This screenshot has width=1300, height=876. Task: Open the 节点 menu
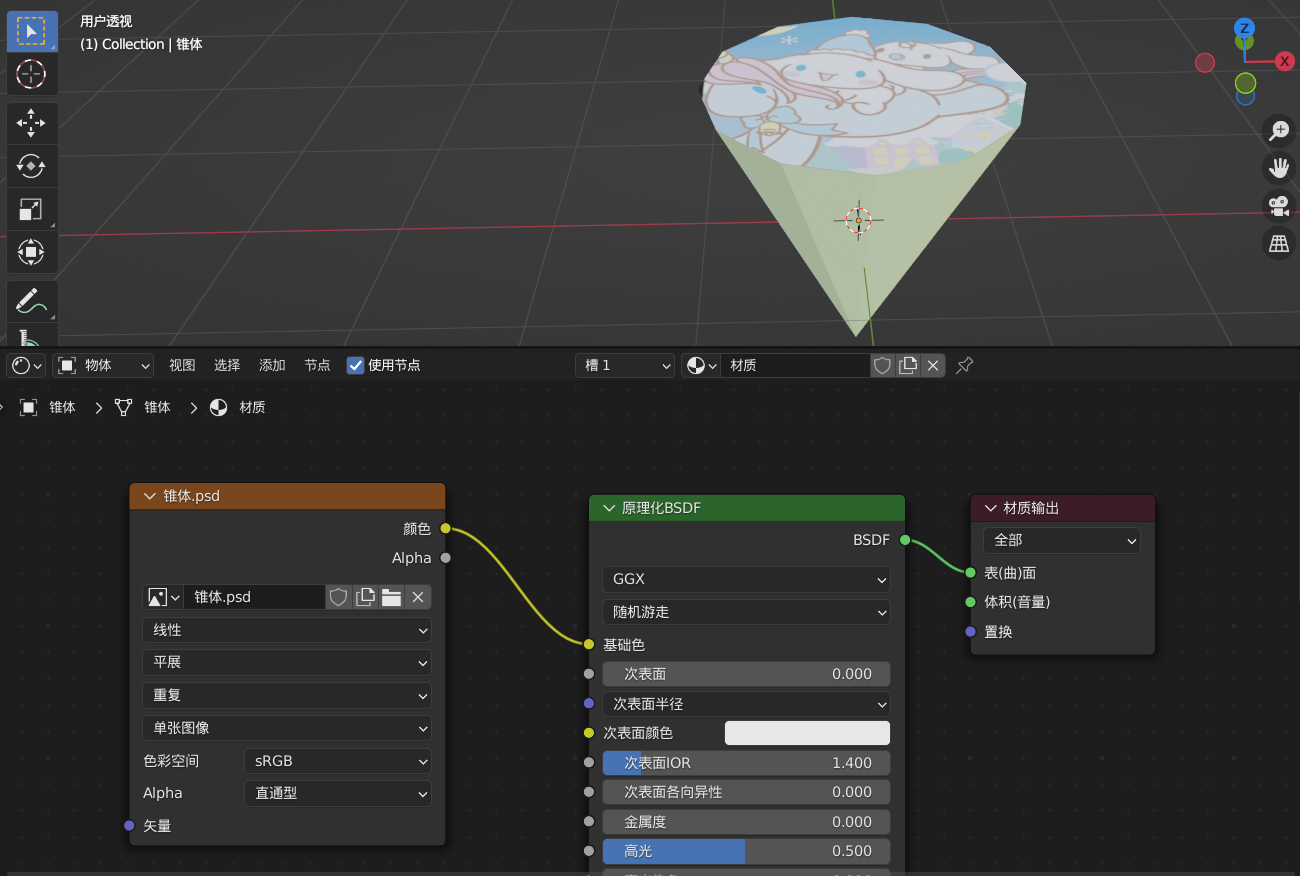tap(317, 365)
